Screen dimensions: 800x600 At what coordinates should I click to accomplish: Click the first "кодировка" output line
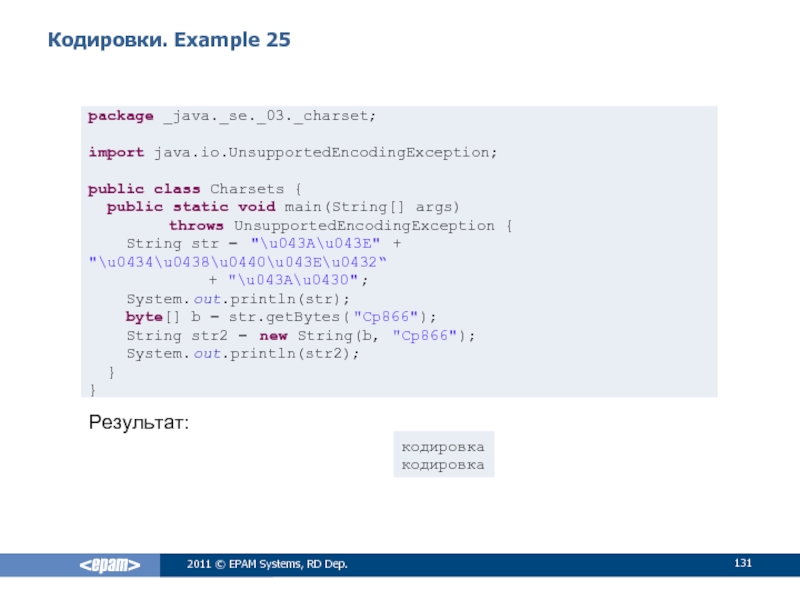443,446
